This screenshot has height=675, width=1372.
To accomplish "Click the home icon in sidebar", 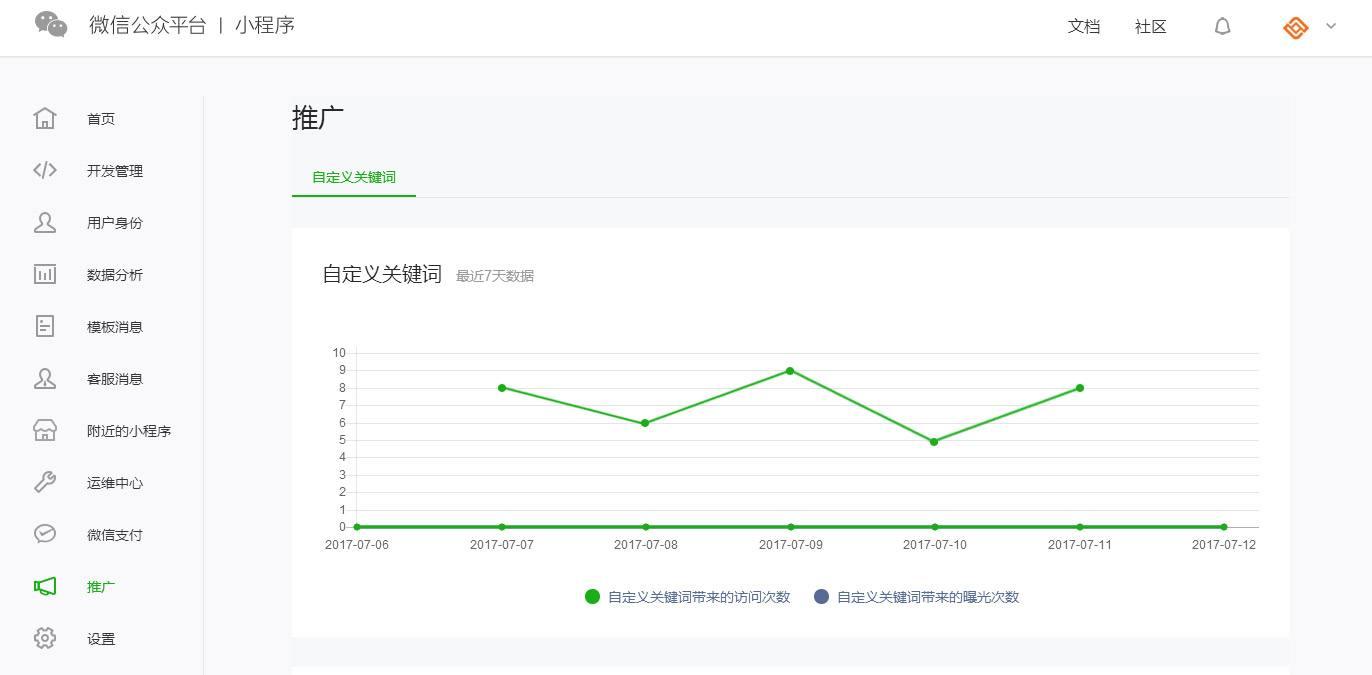I will [x=45, y=119].
